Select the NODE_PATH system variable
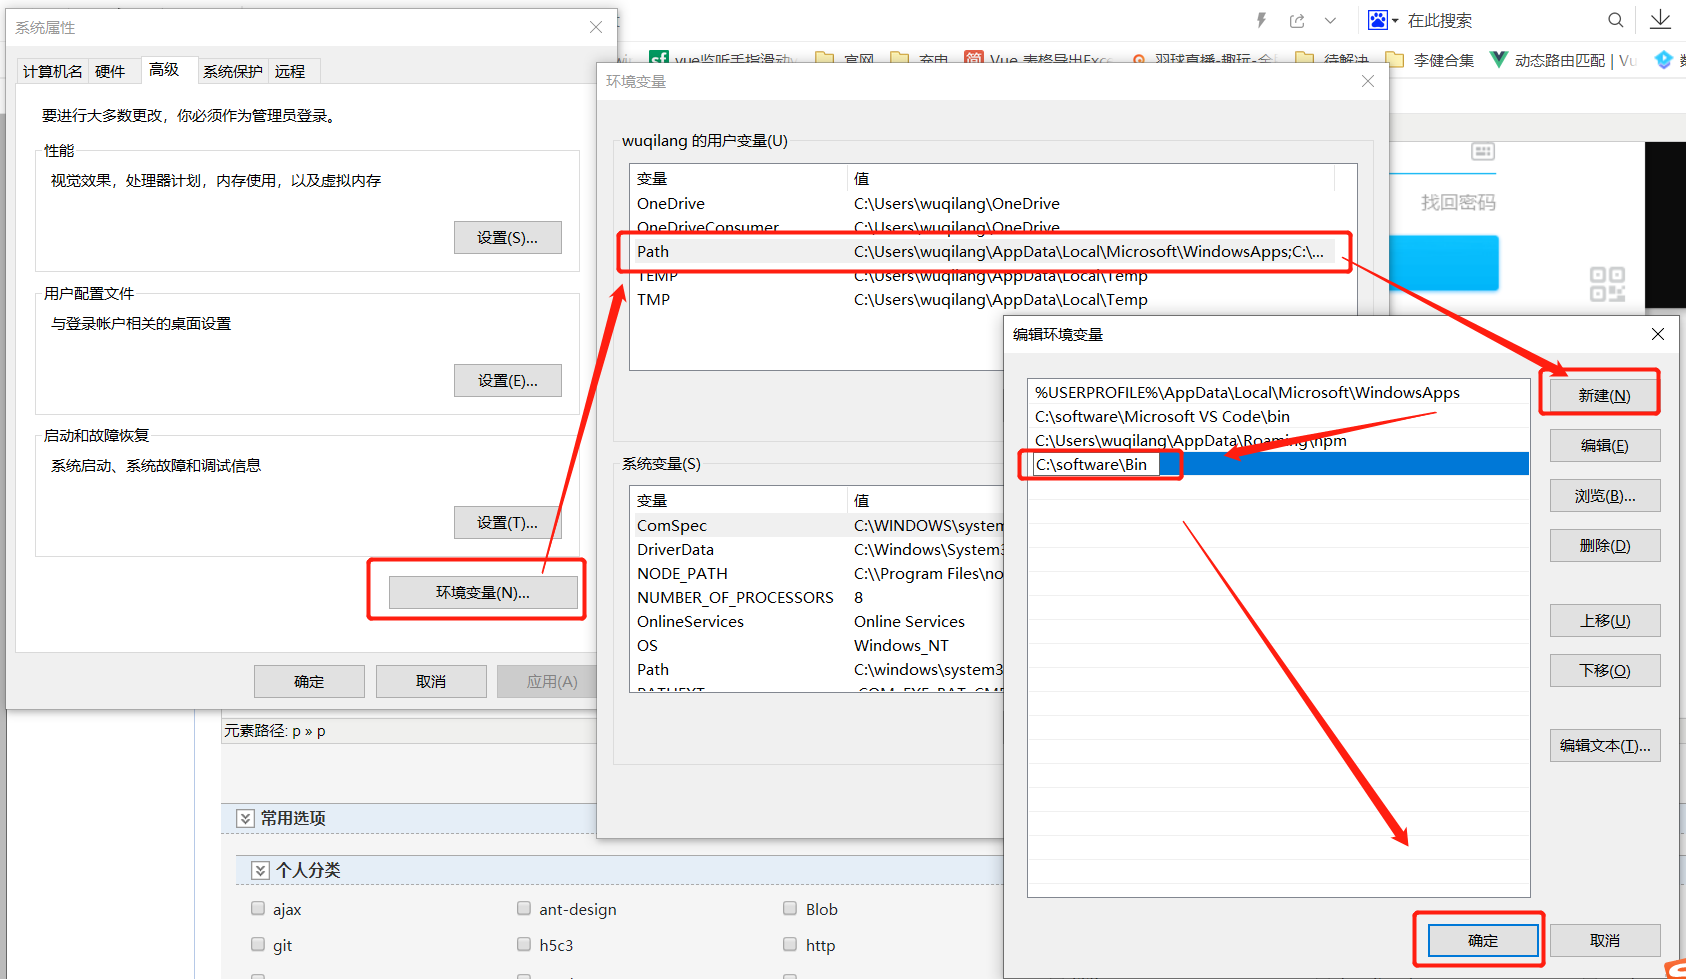Image resolution: width=1686 pixels, height=979 pixels. (x=817, y=573)
